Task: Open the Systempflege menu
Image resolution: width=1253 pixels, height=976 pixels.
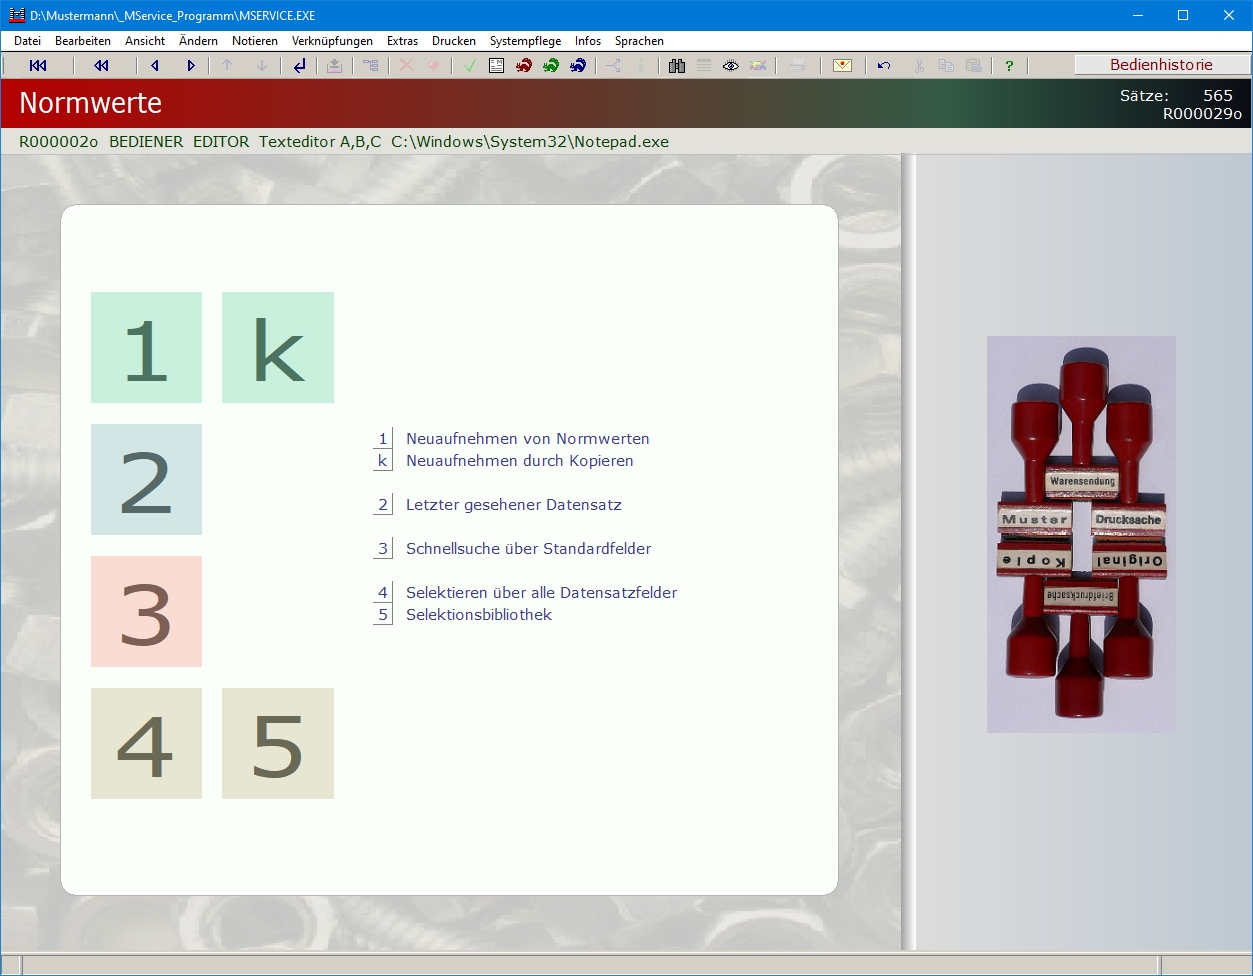Action: [525, 41]
